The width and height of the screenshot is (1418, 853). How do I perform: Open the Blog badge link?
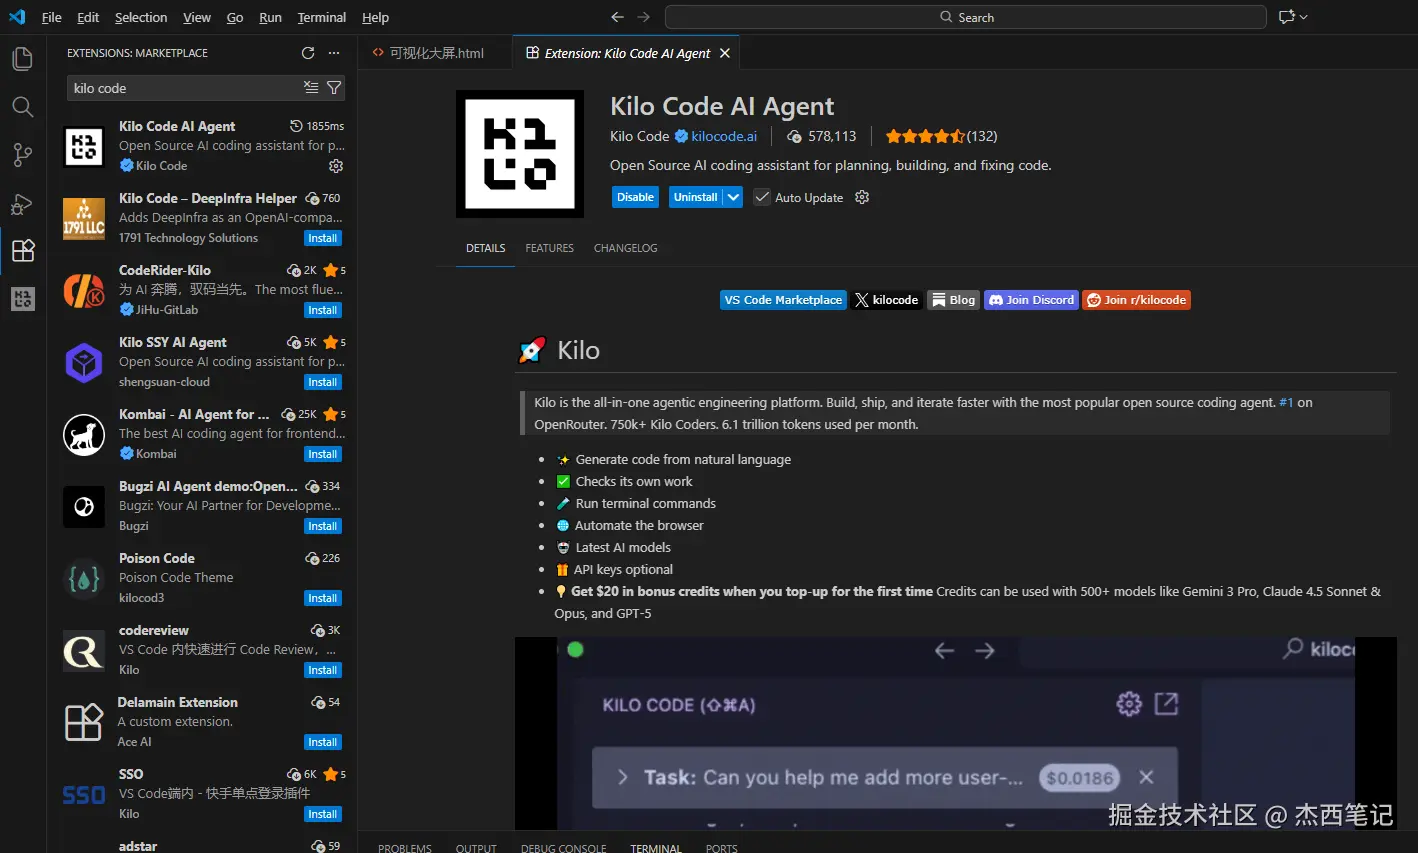(953, 300)
